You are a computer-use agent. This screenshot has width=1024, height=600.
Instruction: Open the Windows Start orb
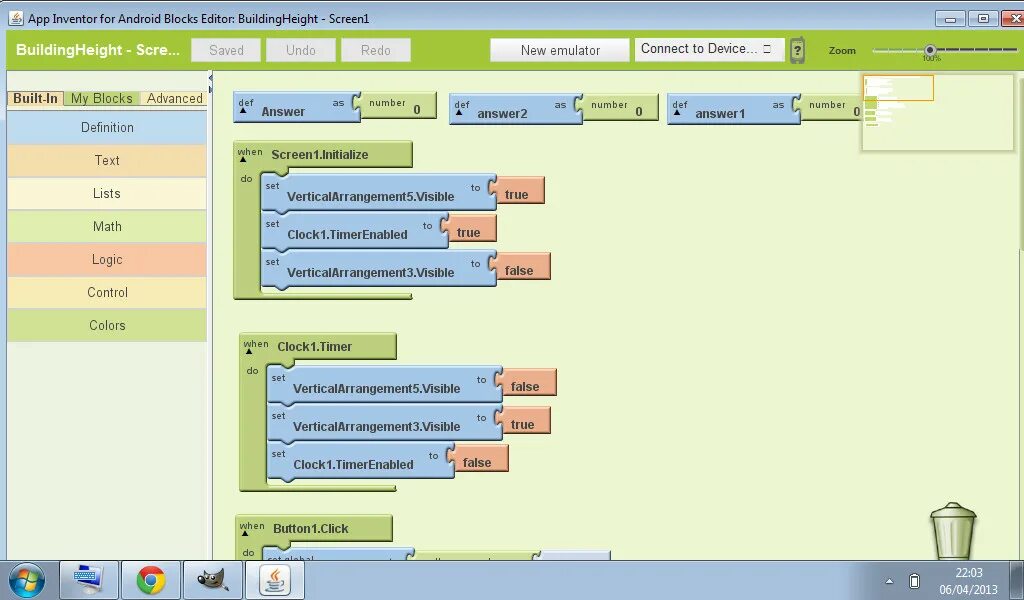27,580
